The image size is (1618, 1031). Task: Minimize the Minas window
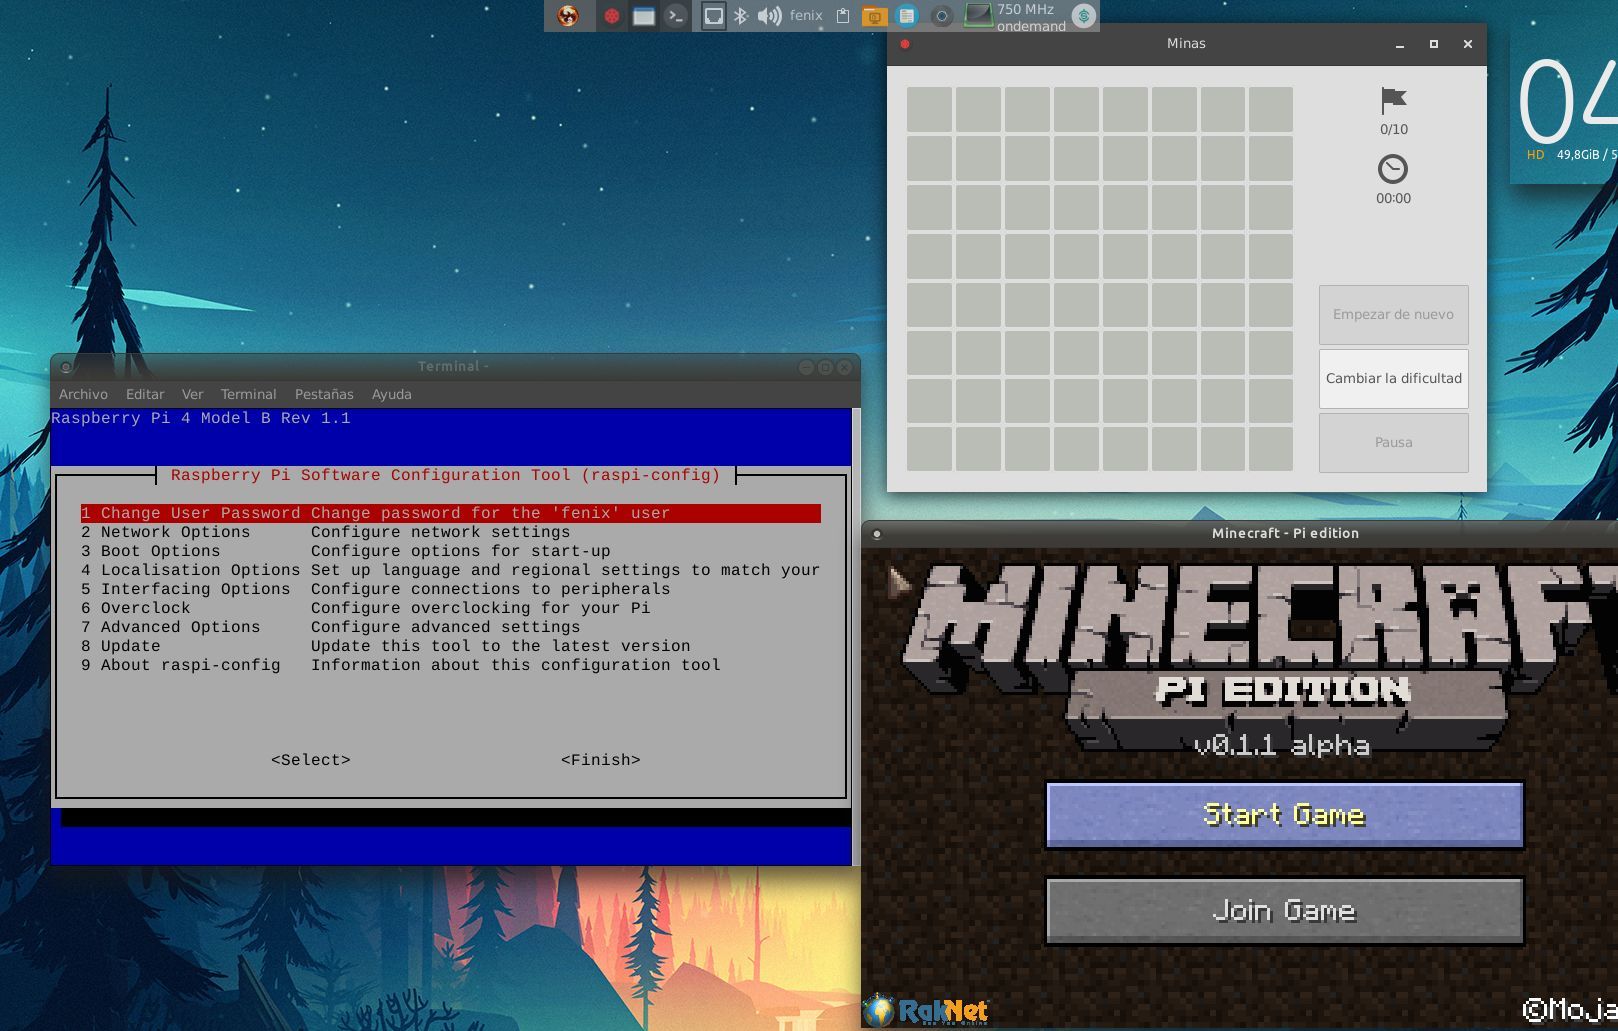[x=1400, y=44]
